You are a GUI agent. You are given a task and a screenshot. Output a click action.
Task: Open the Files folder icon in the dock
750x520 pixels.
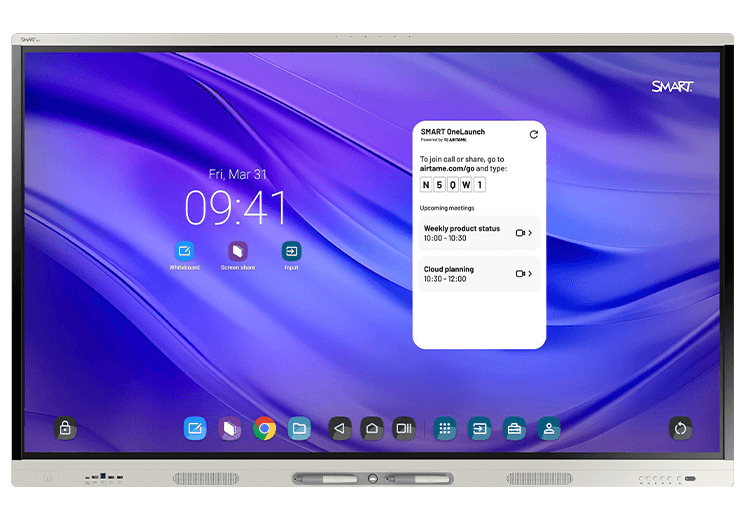(299, 428)
